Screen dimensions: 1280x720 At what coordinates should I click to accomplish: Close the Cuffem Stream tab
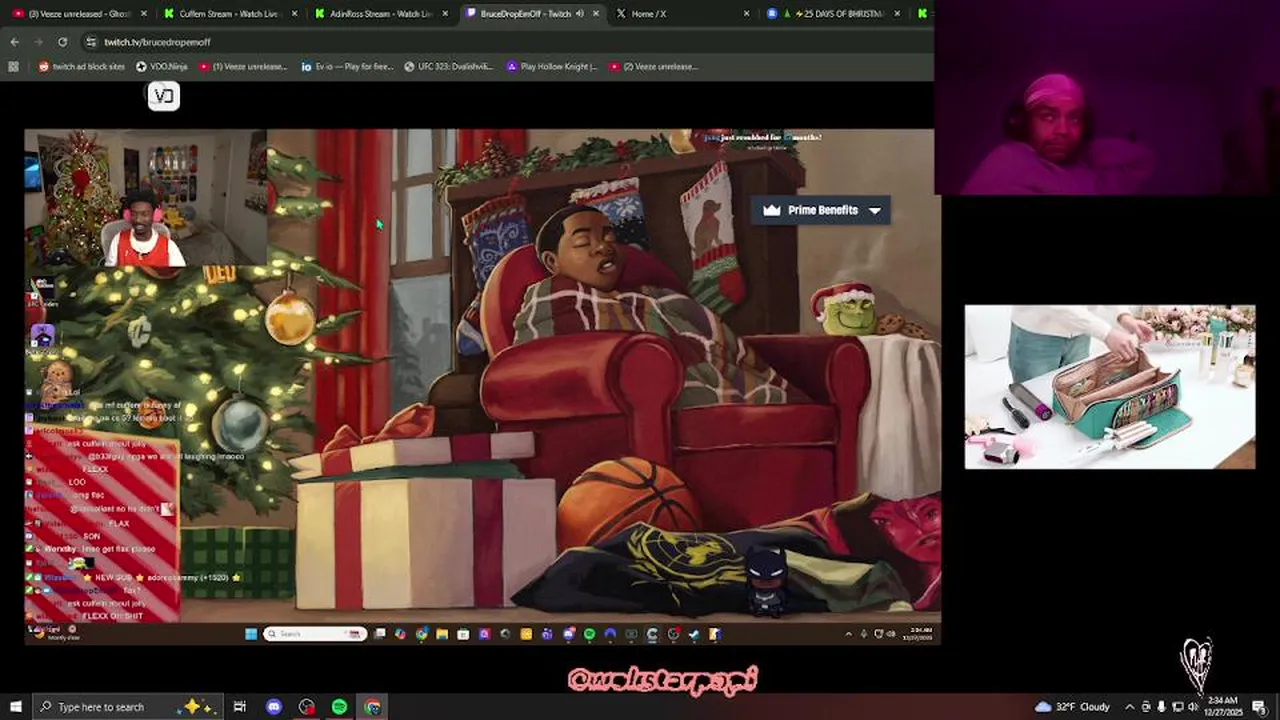pyautogui.click(x=296, y=13)
